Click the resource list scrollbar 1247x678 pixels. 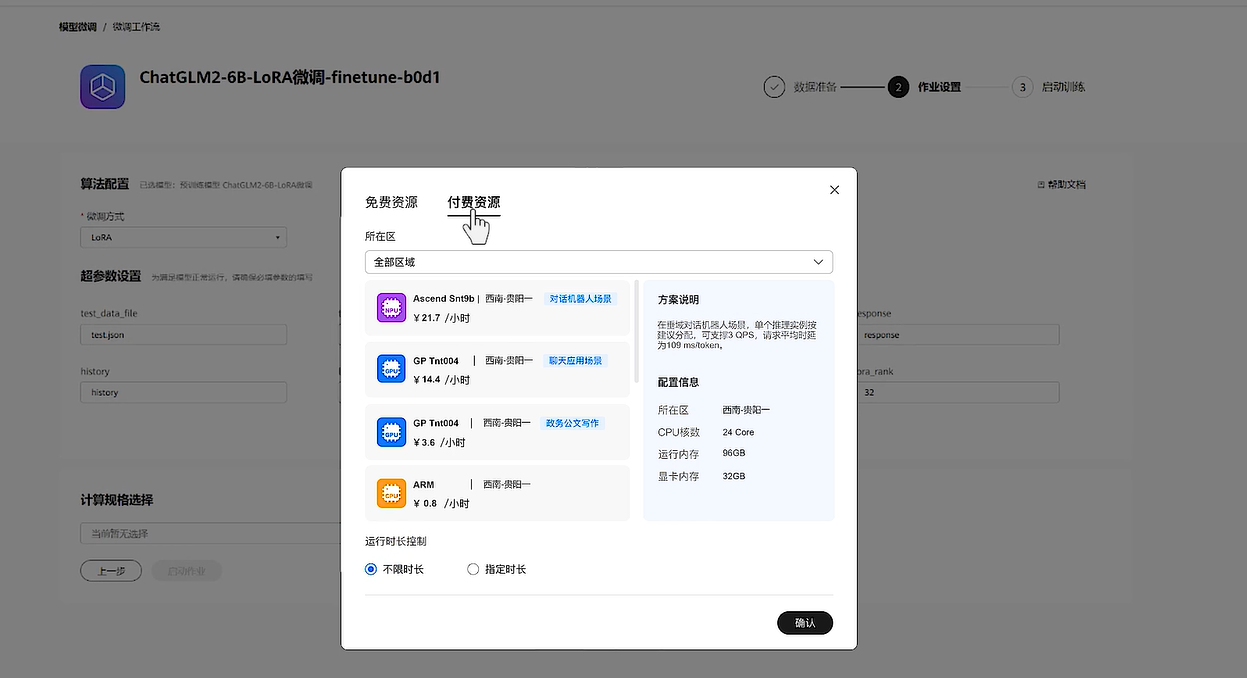[x=637, y=332]
